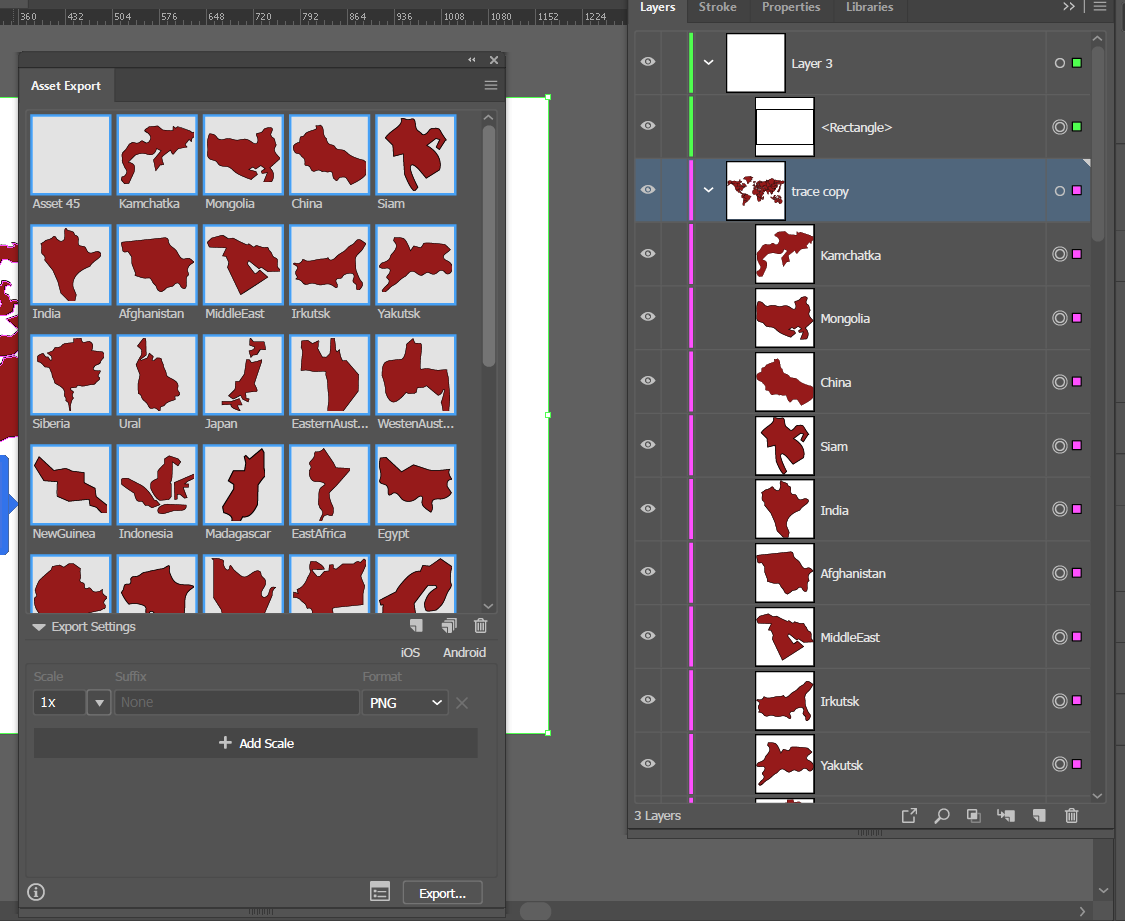The image size is (1125, 921).
Task: Hide the Afghanistan layer
Action: [x=648, y=572]
